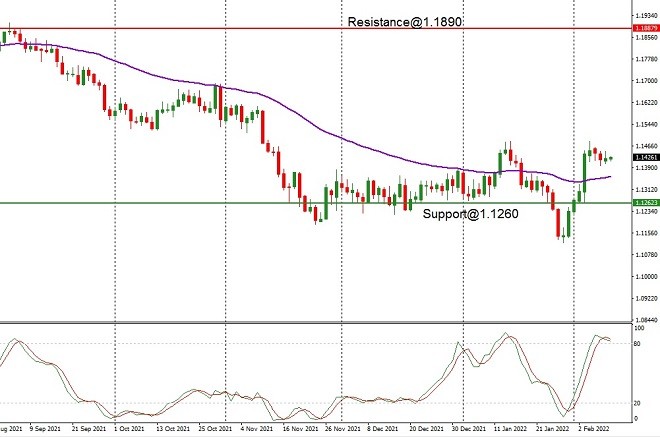Click the 1.19340 price axis label
Viewport: 660px width, 437px height.
(646, 16)
